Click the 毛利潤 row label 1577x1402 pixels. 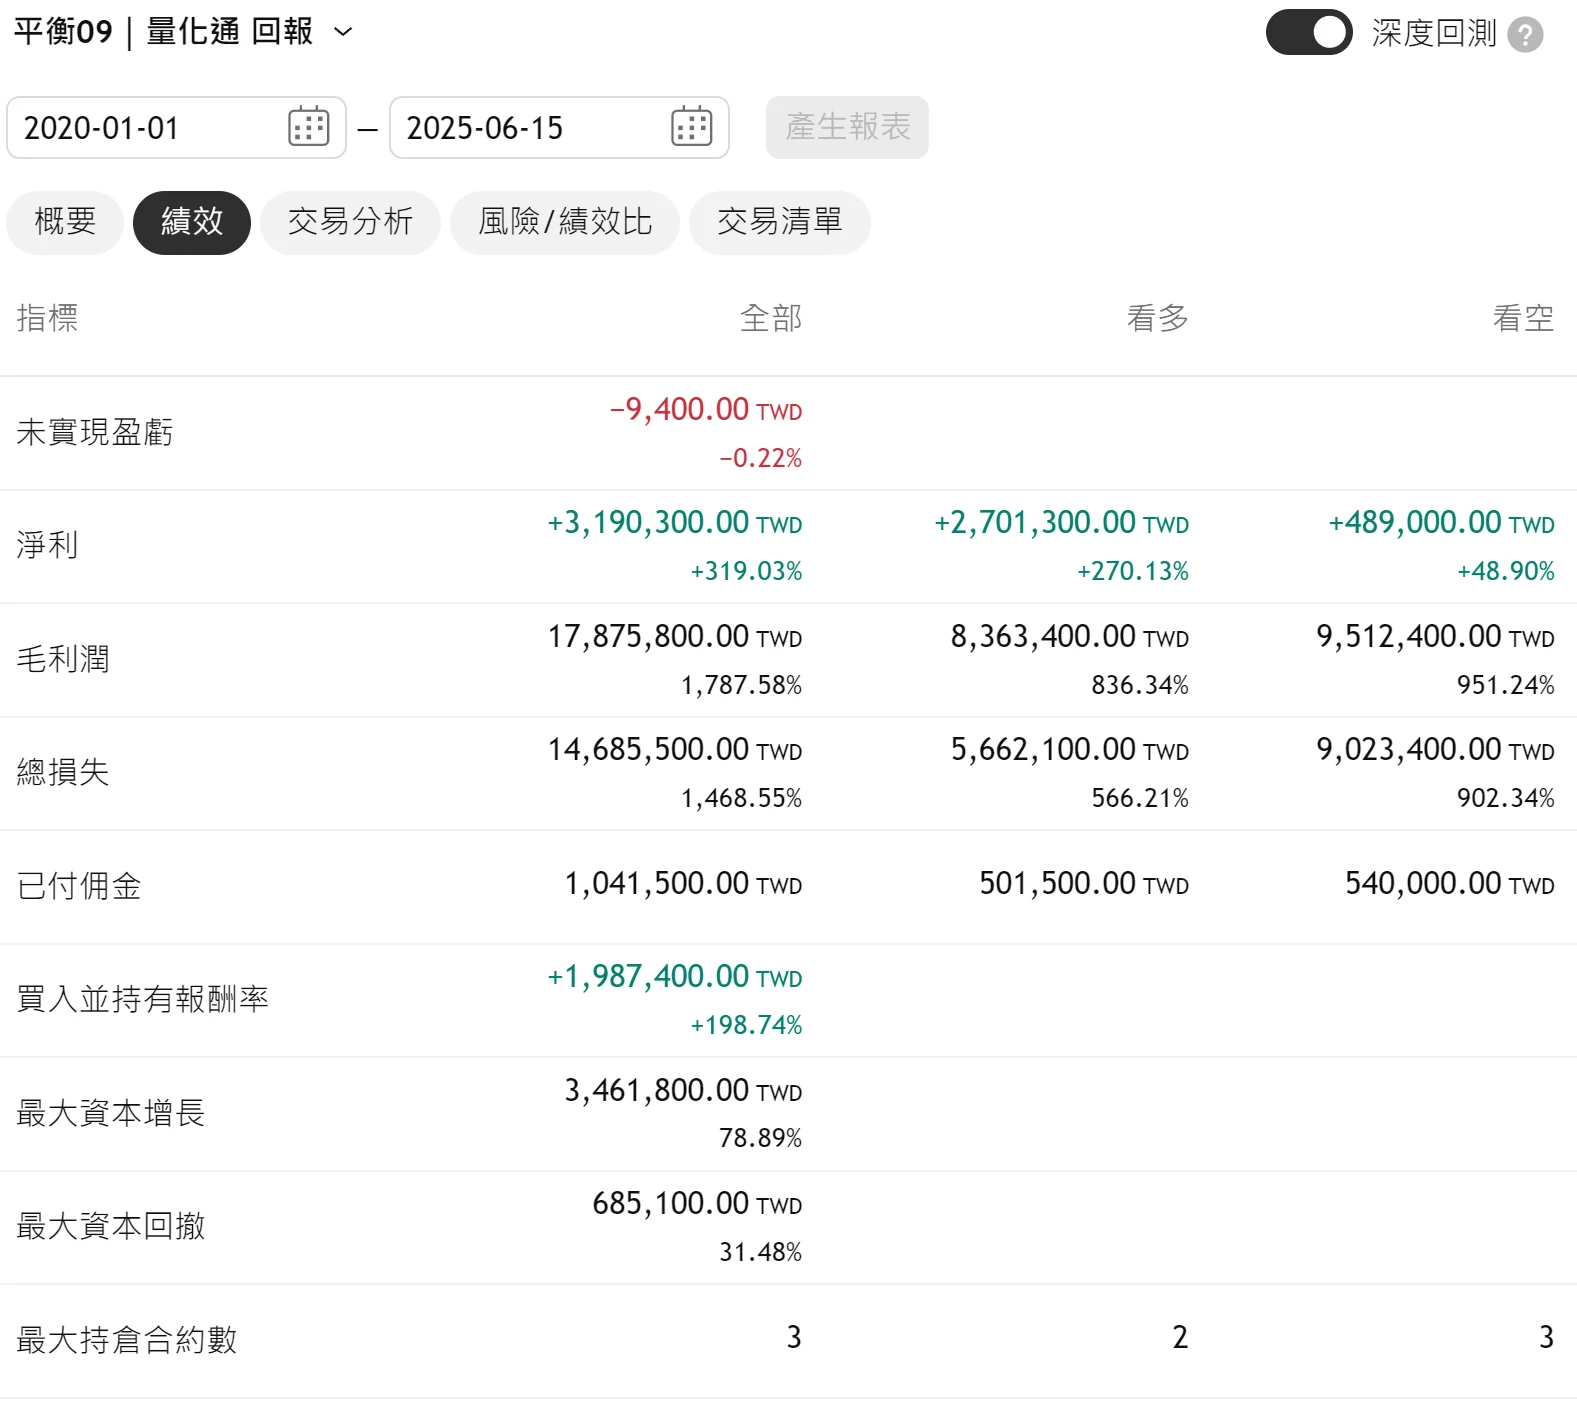pyautogui.click(x=63, y=659)
